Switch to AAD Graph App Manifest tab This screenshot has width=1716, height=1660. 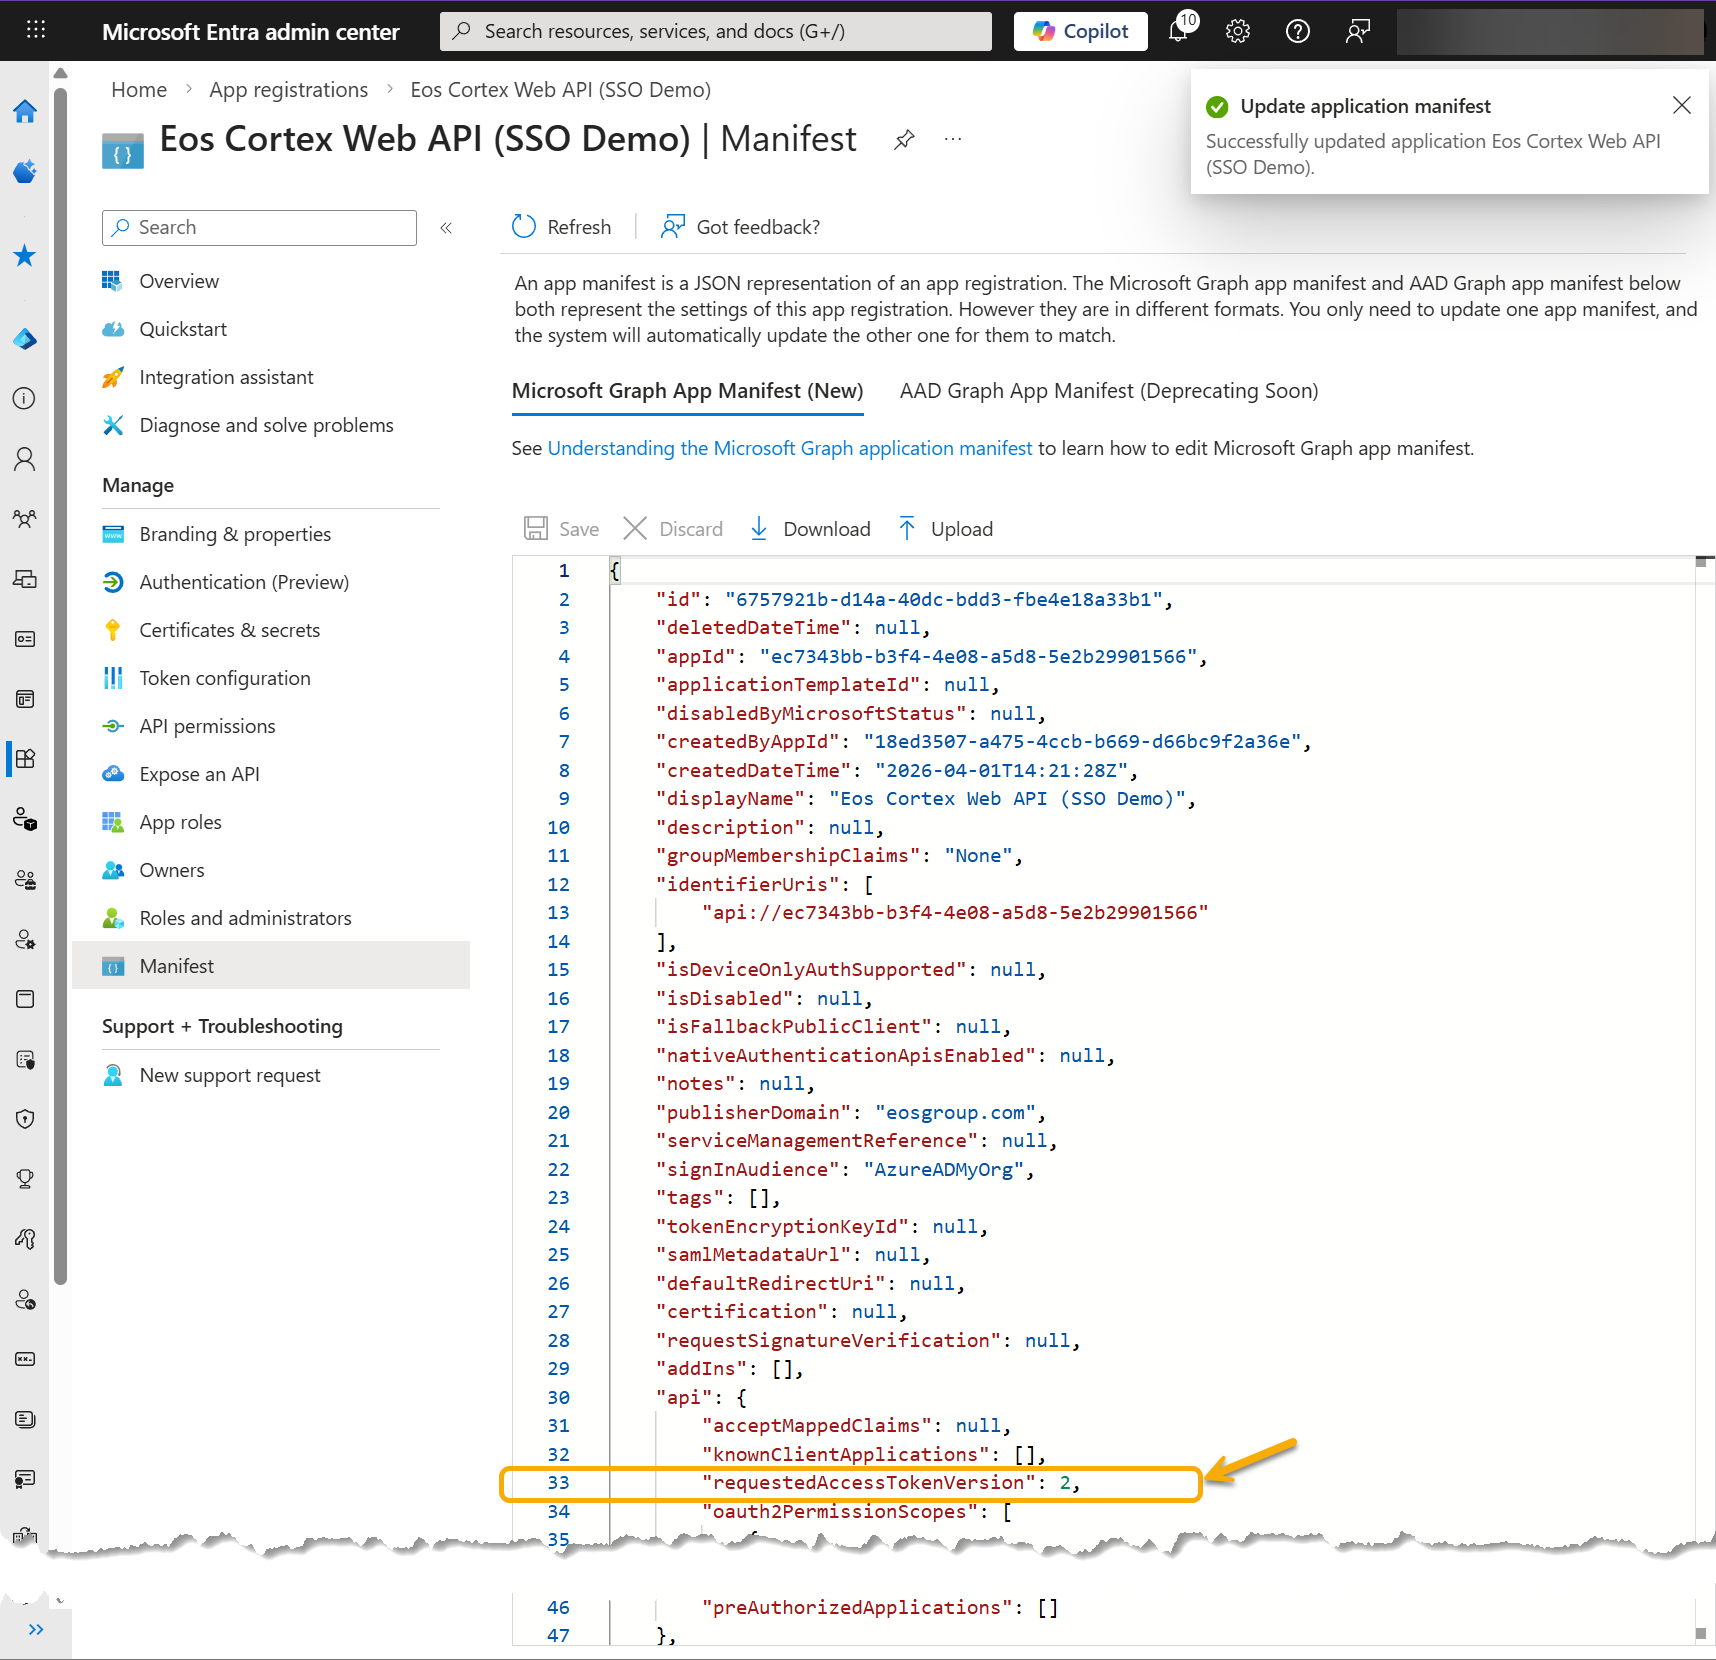tap(1109, 391)
